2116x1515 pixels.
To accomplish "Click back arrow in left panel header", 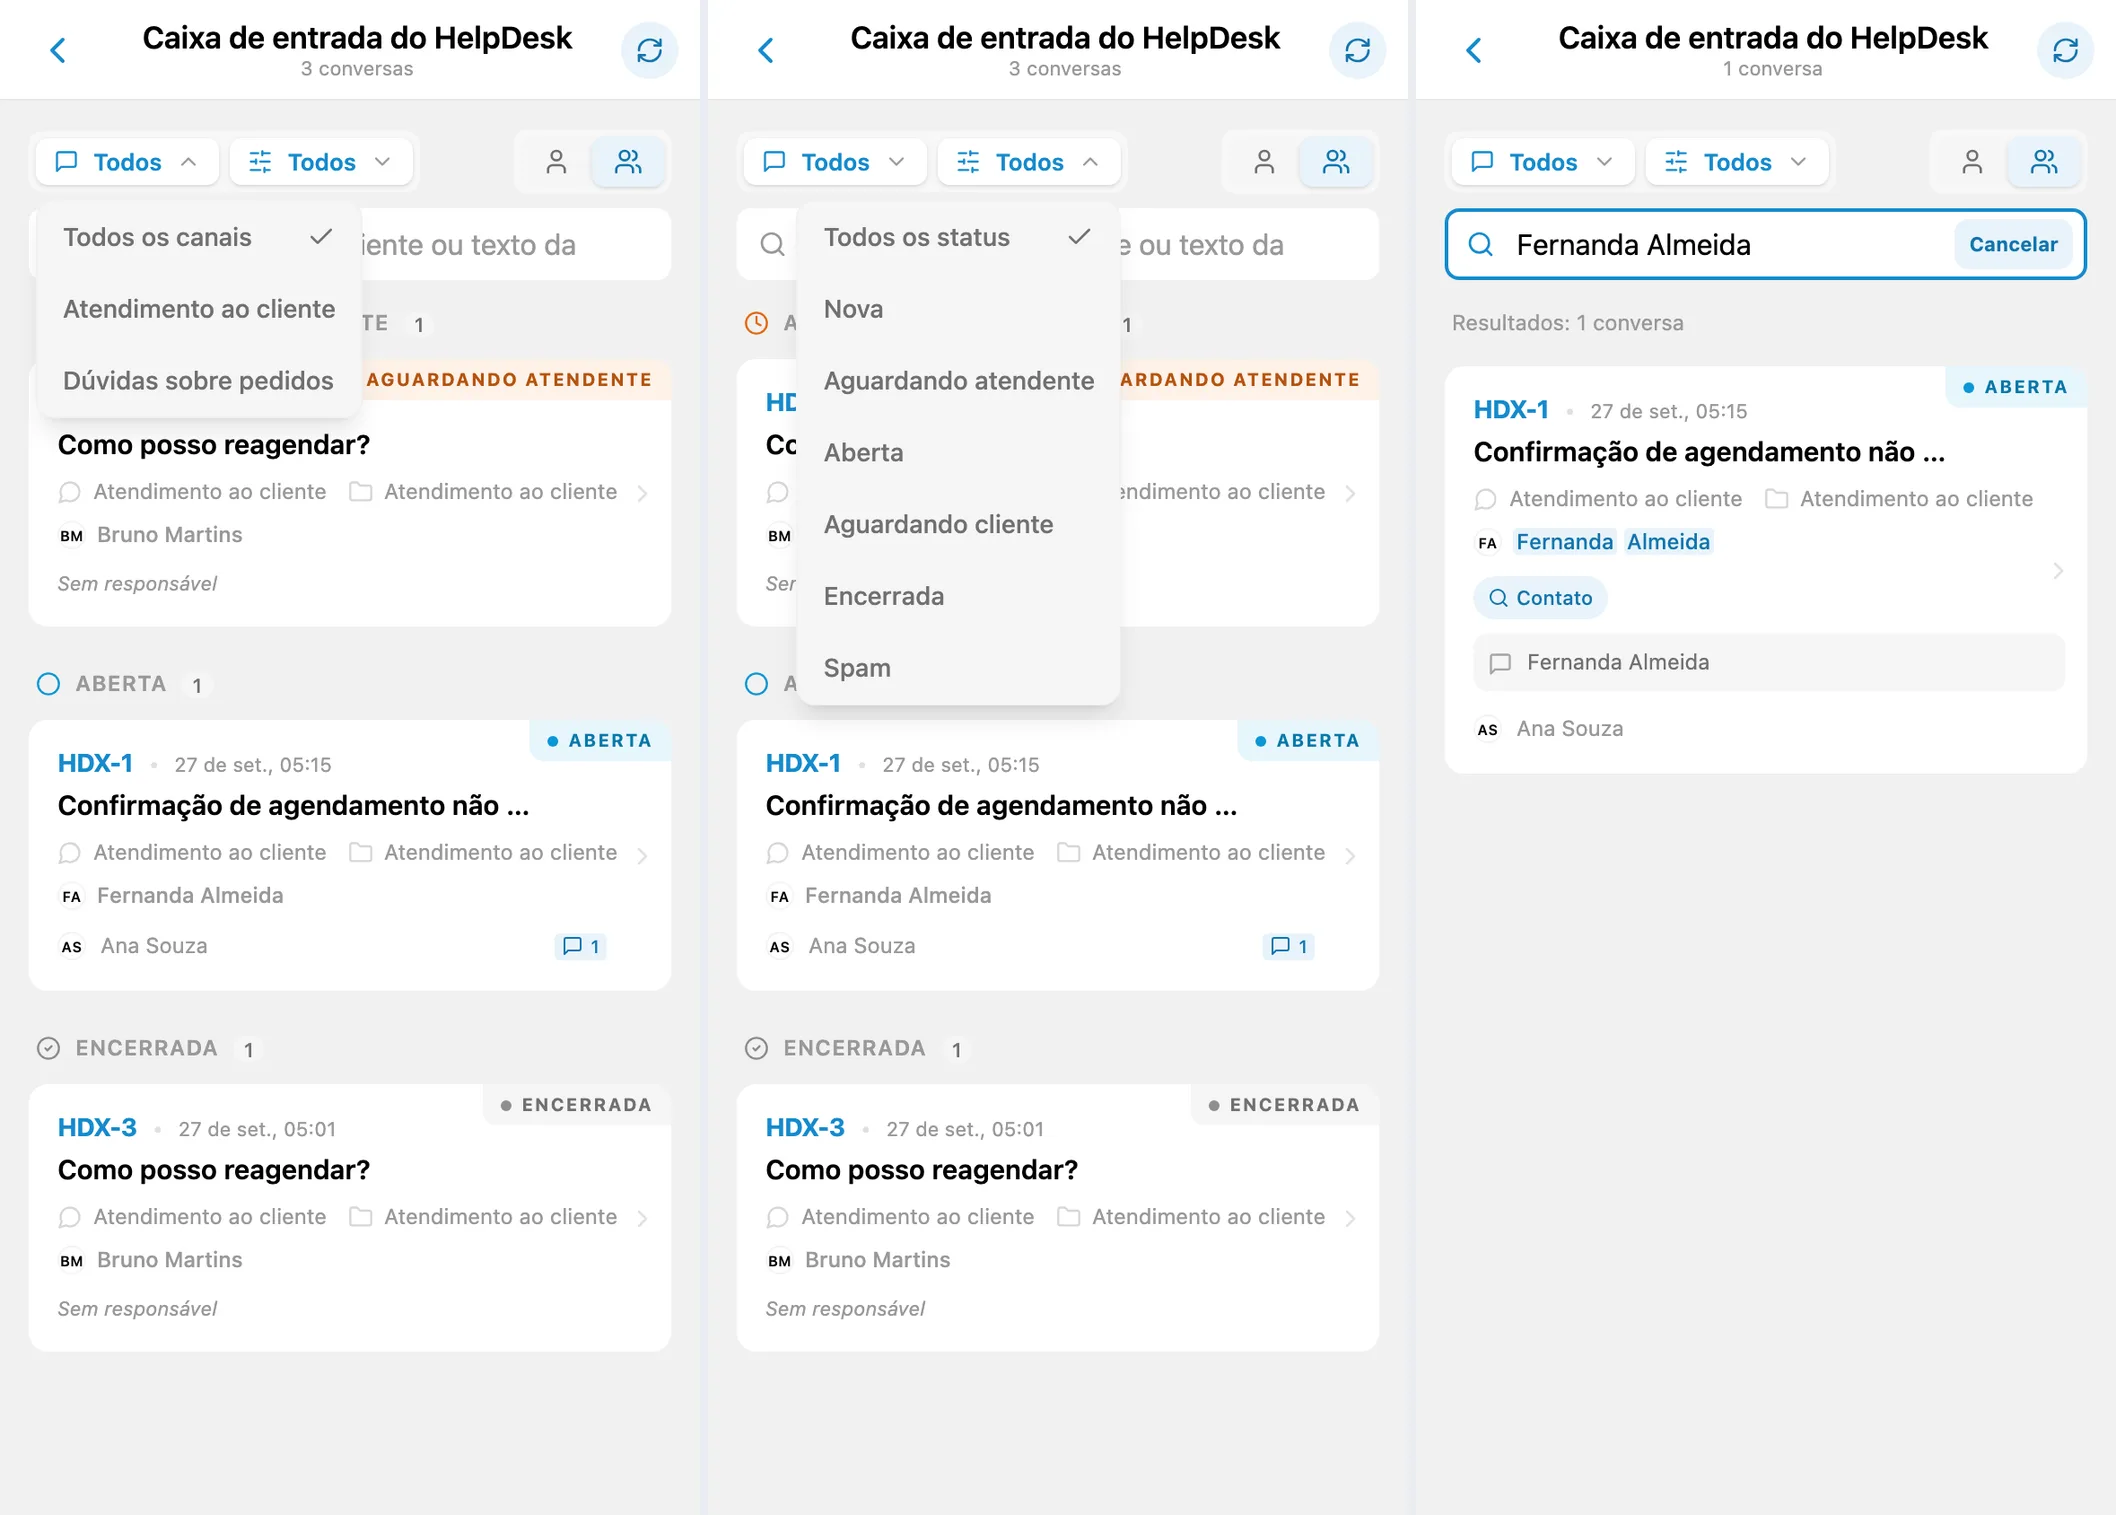I will [x=58, y=50].
